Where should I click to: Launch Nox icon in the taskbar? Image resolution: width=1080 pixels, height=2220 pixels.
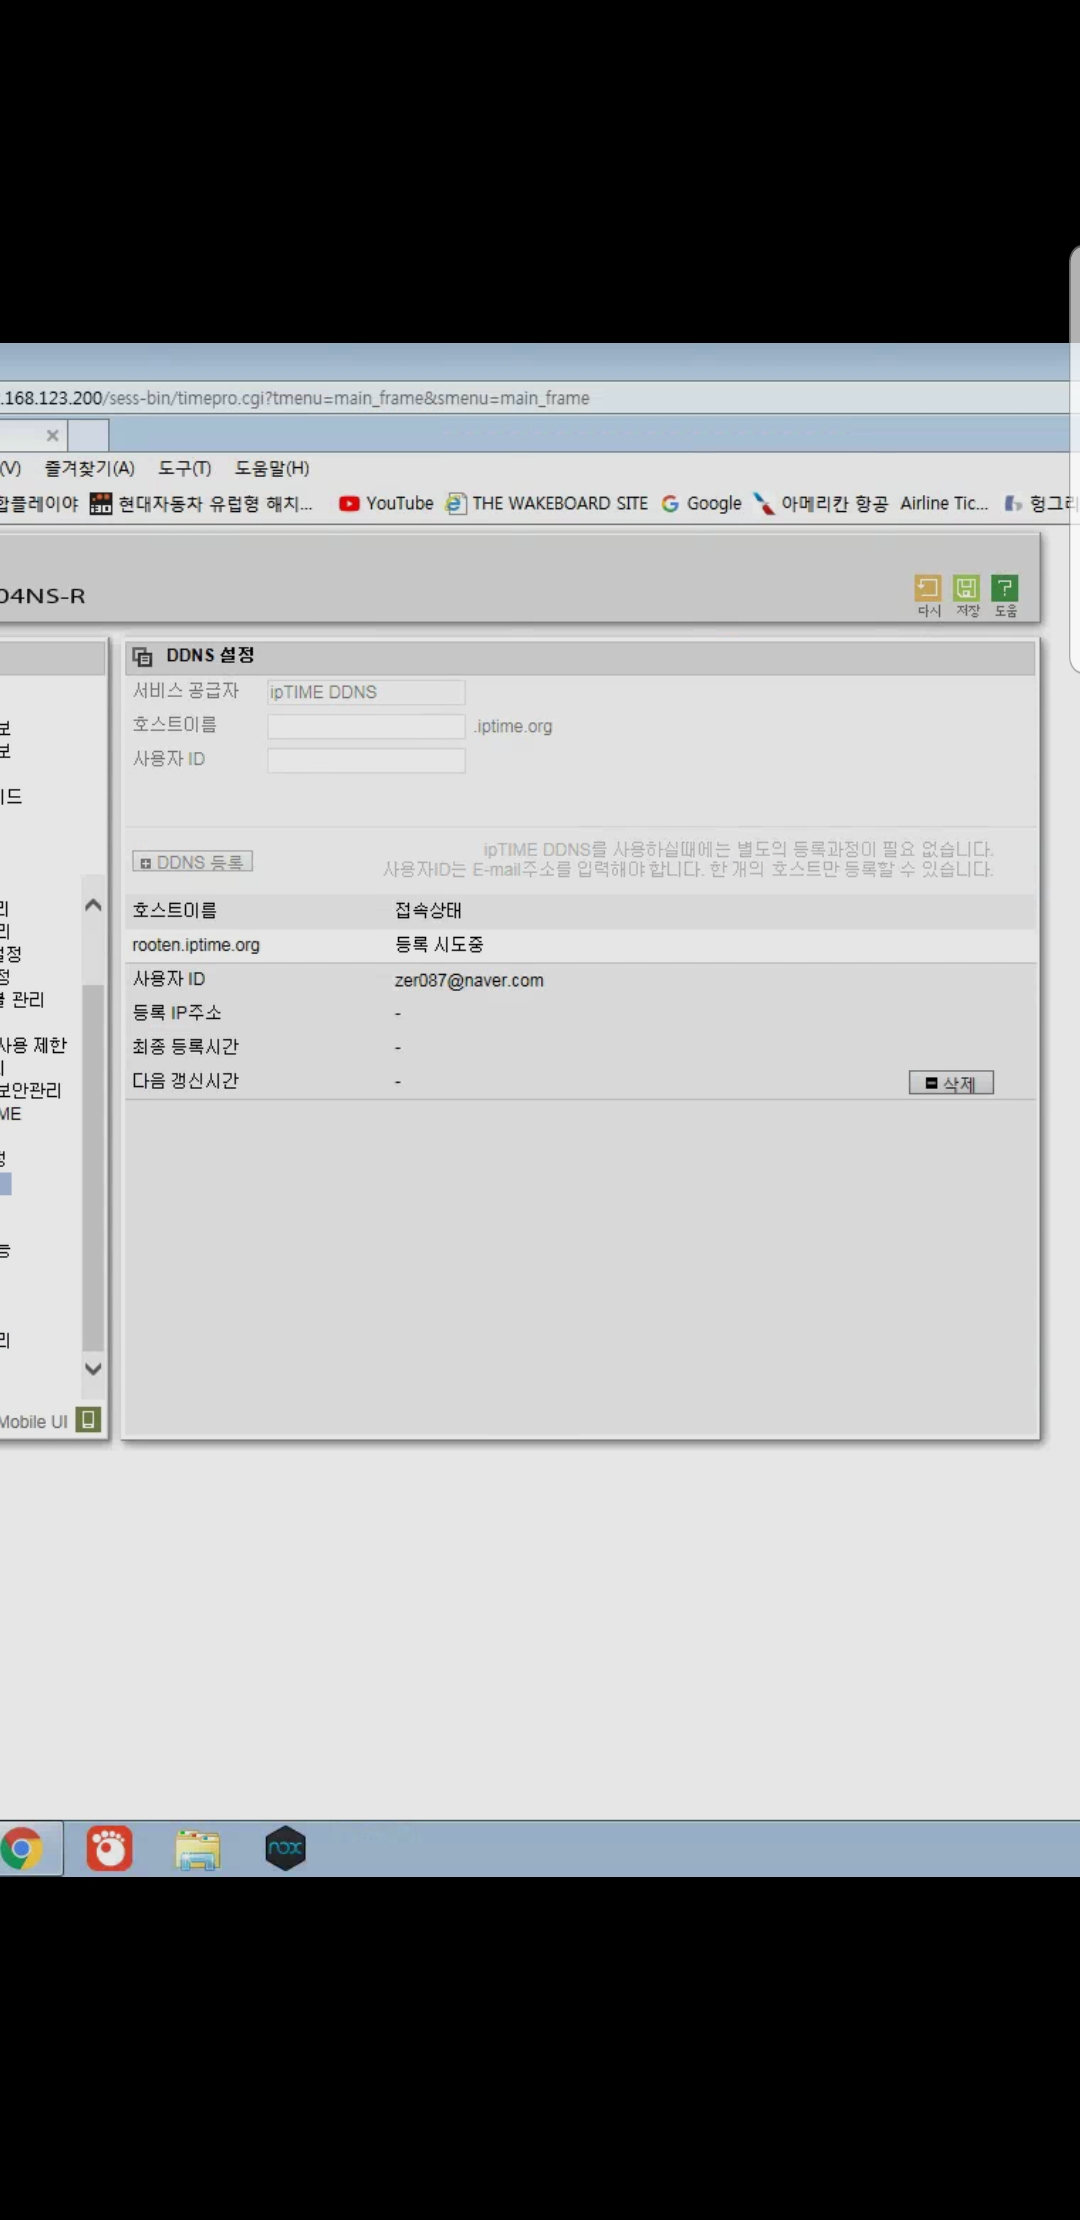click(x=285, y=1848)
